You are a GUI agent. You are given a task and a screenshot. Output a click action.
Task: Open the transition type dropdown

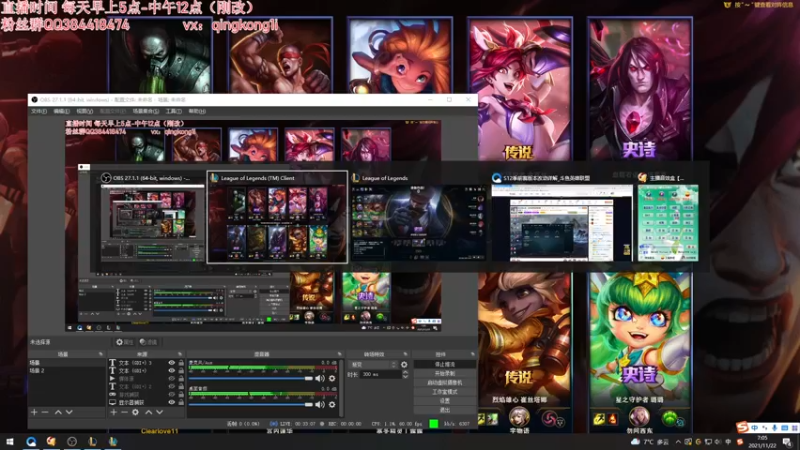click(373, 365)
